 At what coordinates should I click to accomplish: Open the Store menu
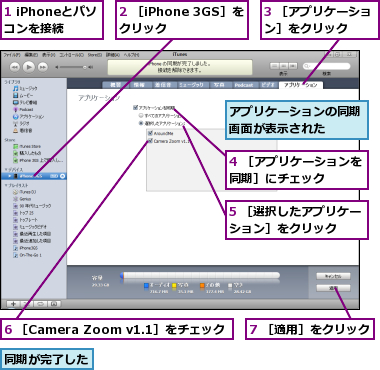tap(95, 55)
